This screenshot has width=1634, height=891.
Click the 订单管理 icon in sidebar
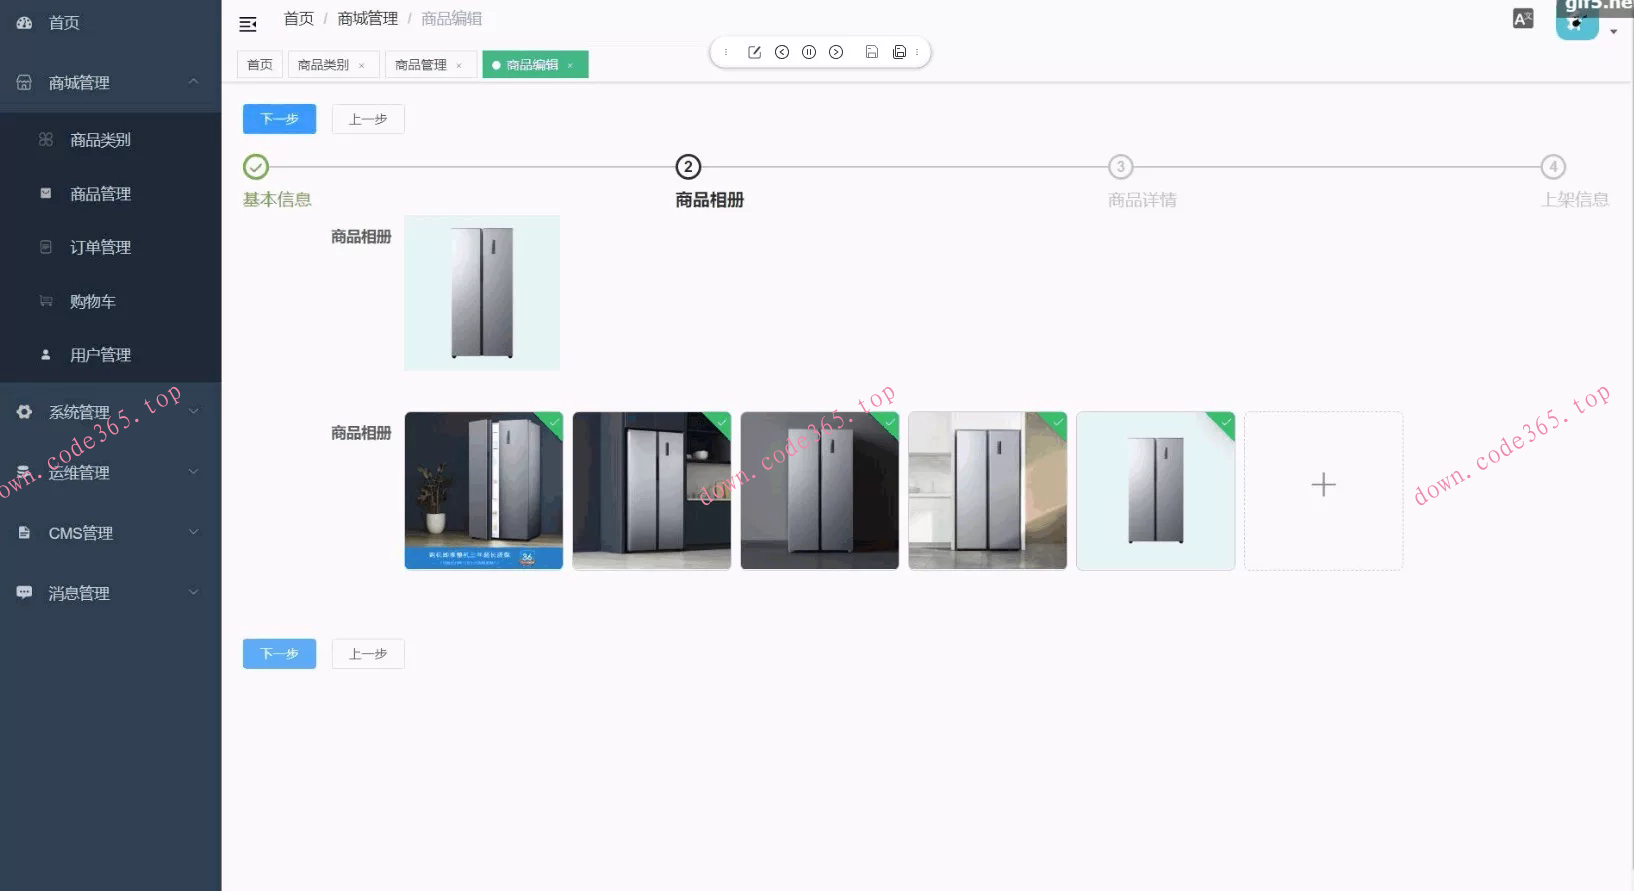point(46,247)
